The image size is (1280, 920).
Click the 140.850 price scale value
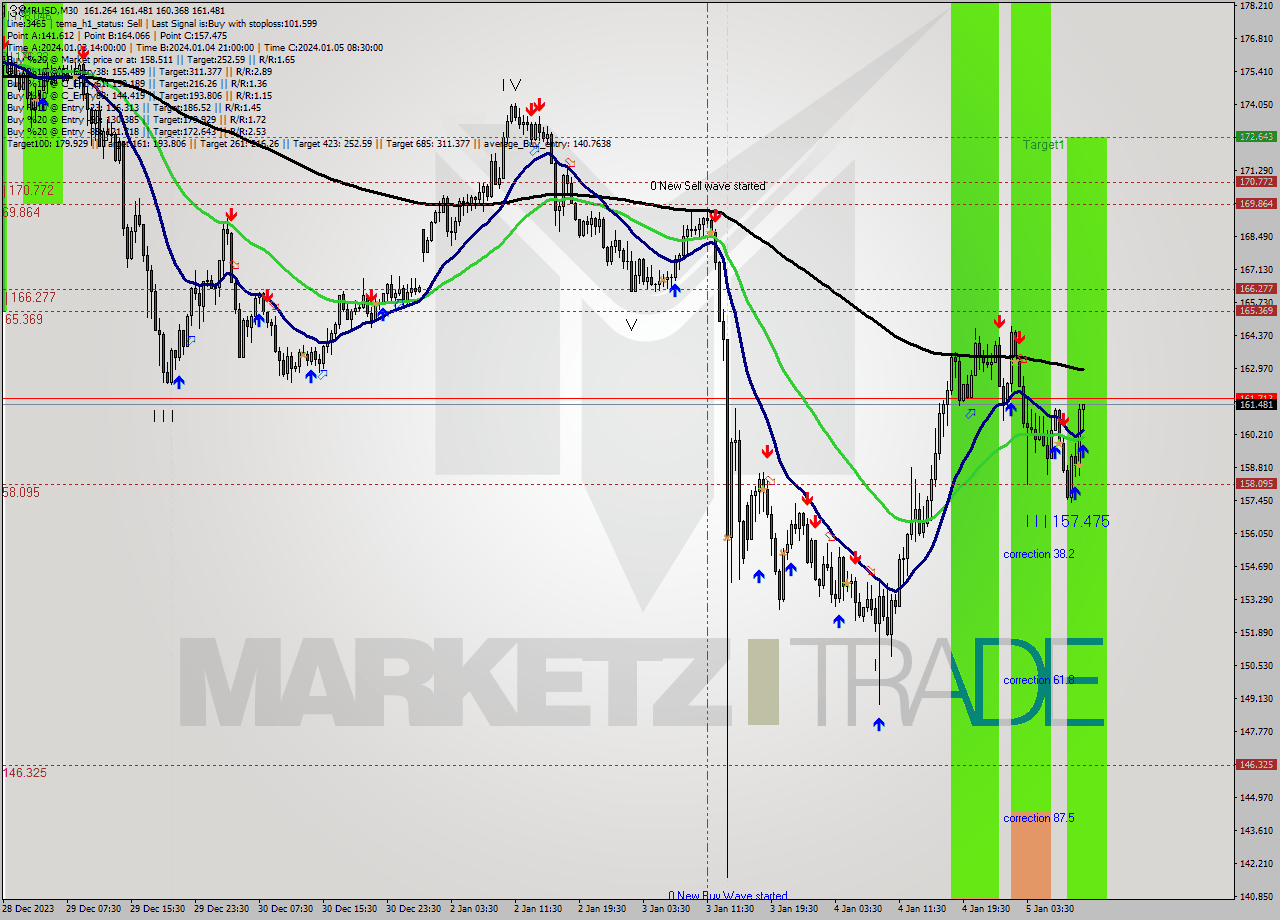pos(1256,896)
